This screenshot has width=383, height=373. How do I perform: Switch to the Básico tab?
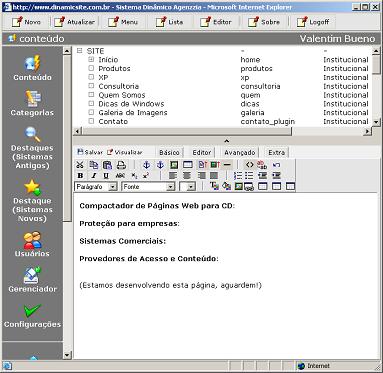[169, 152]
